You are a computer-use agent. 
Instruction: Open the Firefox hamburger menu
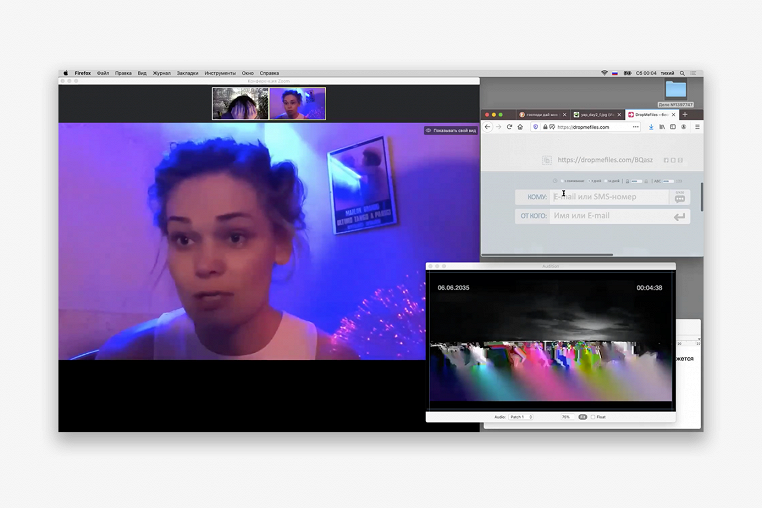697,127
